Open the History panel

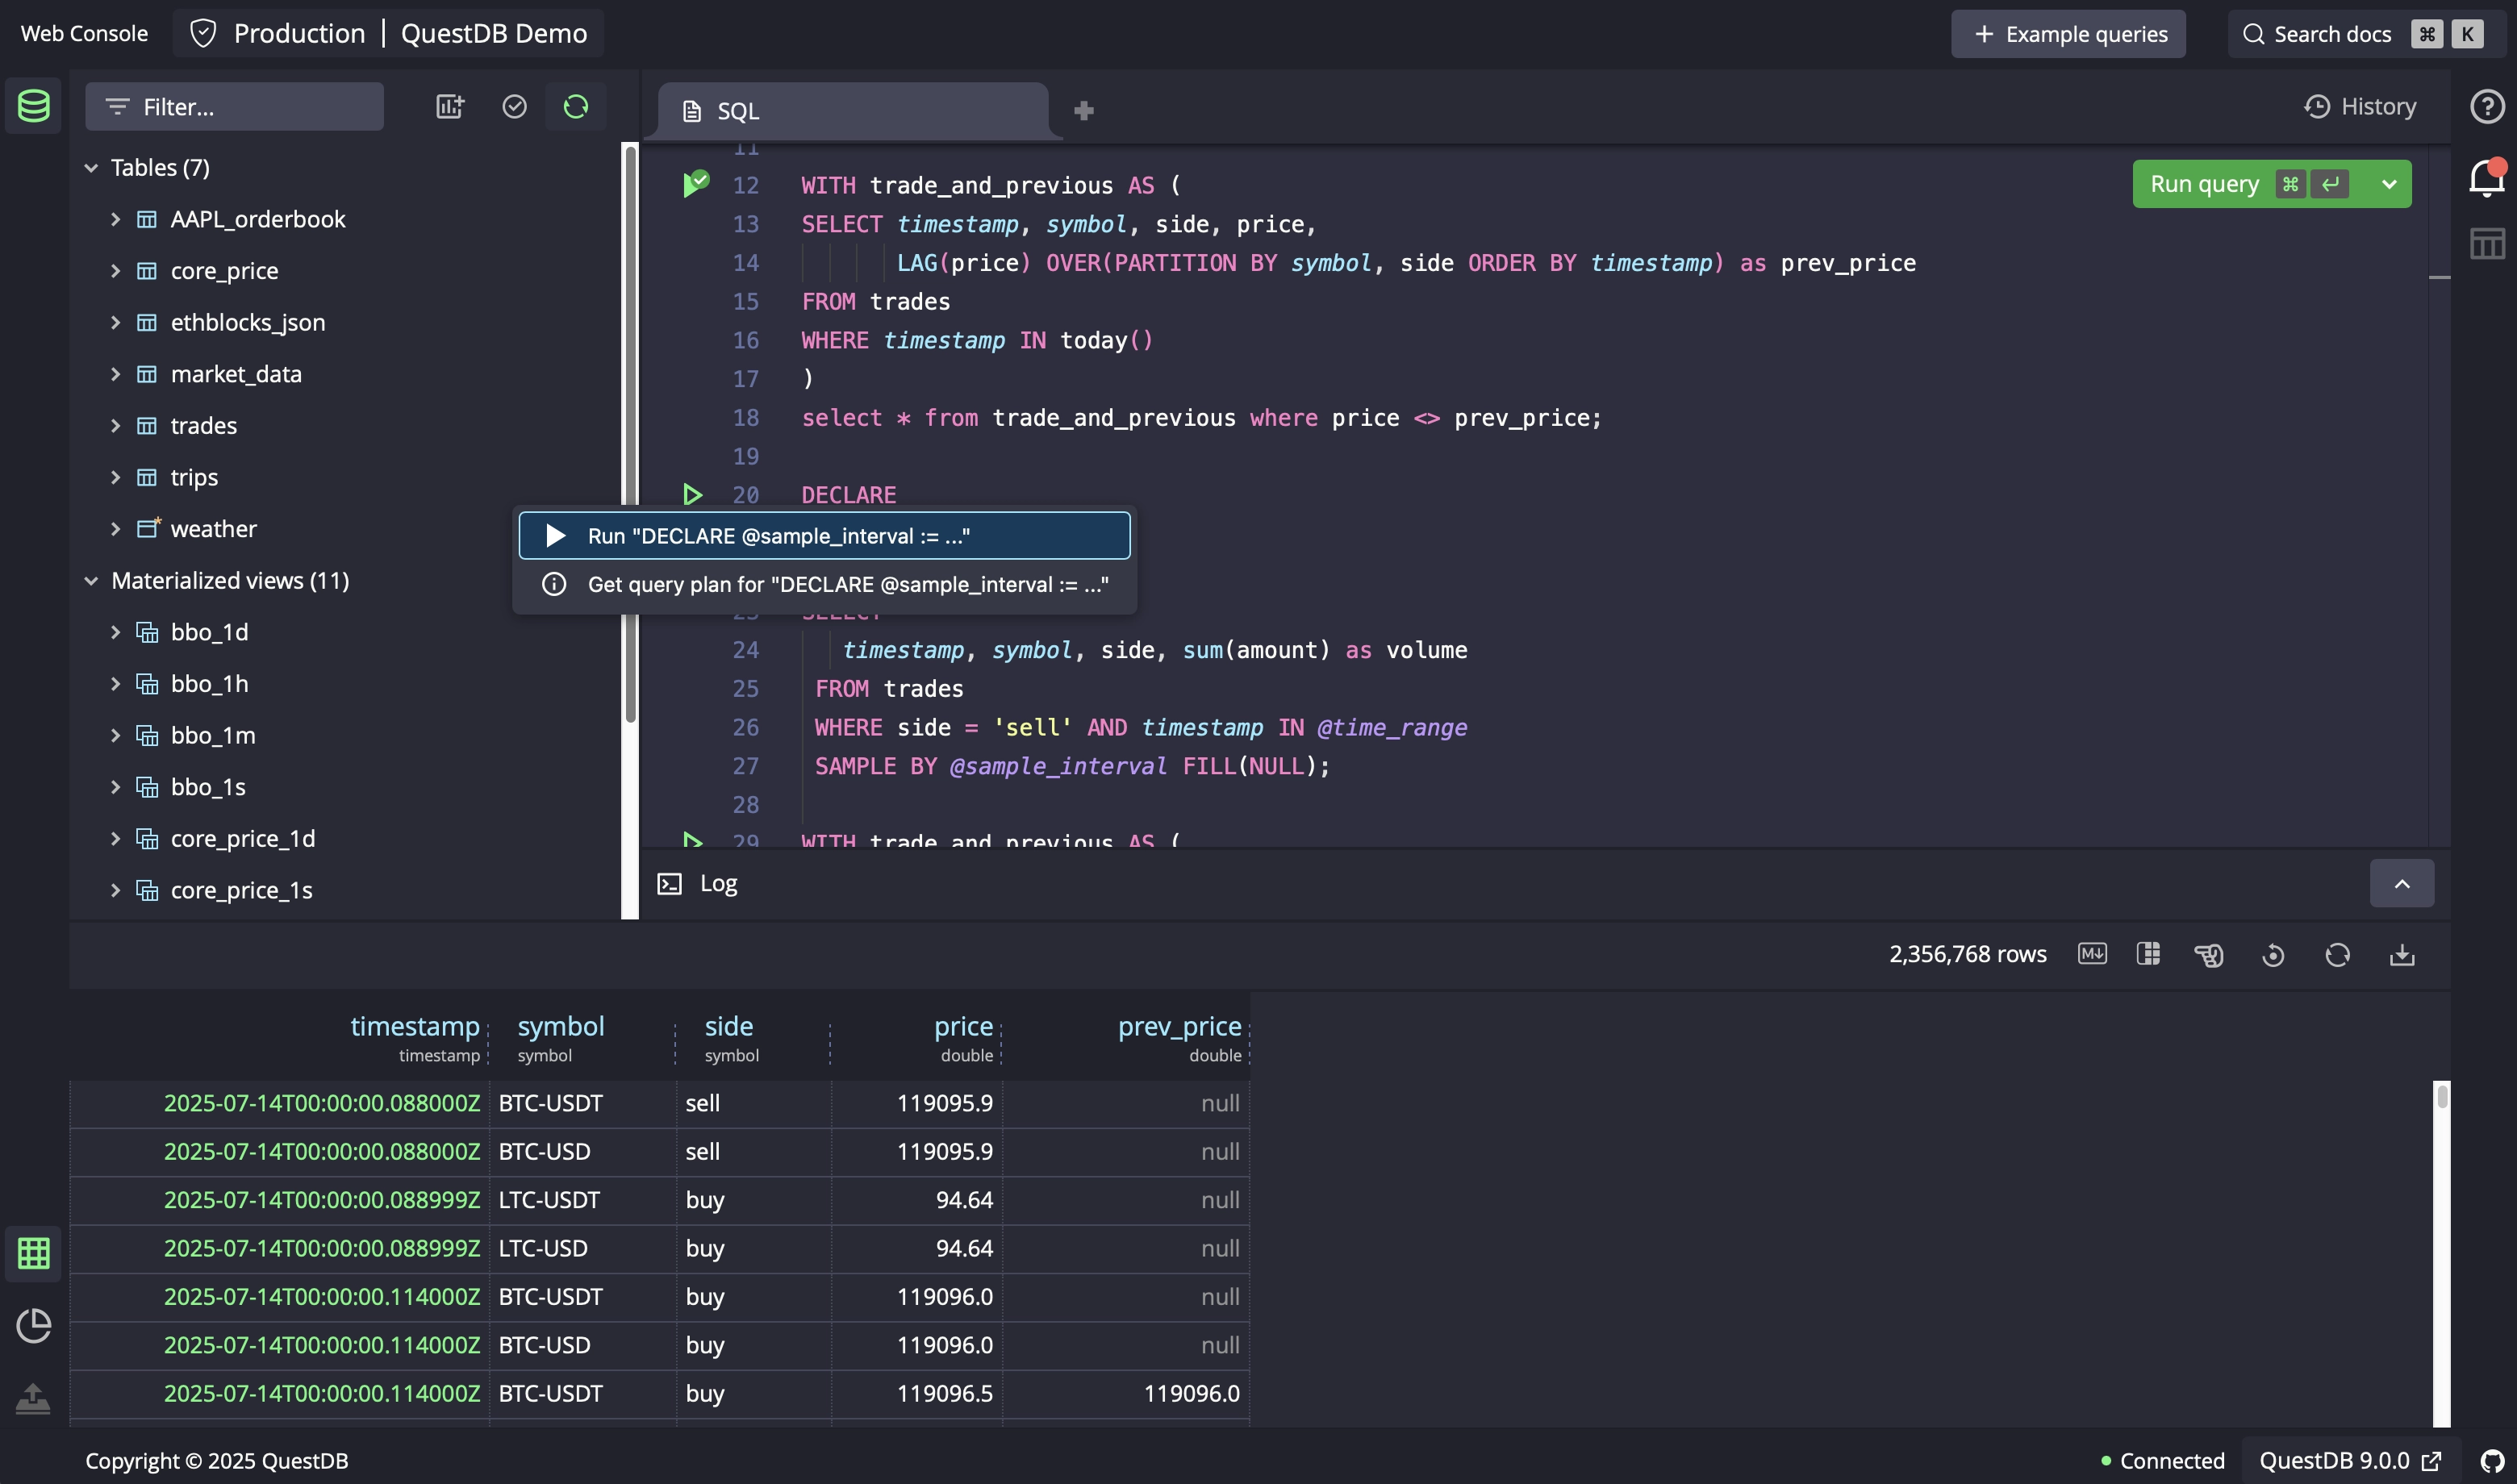pyautogui.click(x=2360, y=106)
